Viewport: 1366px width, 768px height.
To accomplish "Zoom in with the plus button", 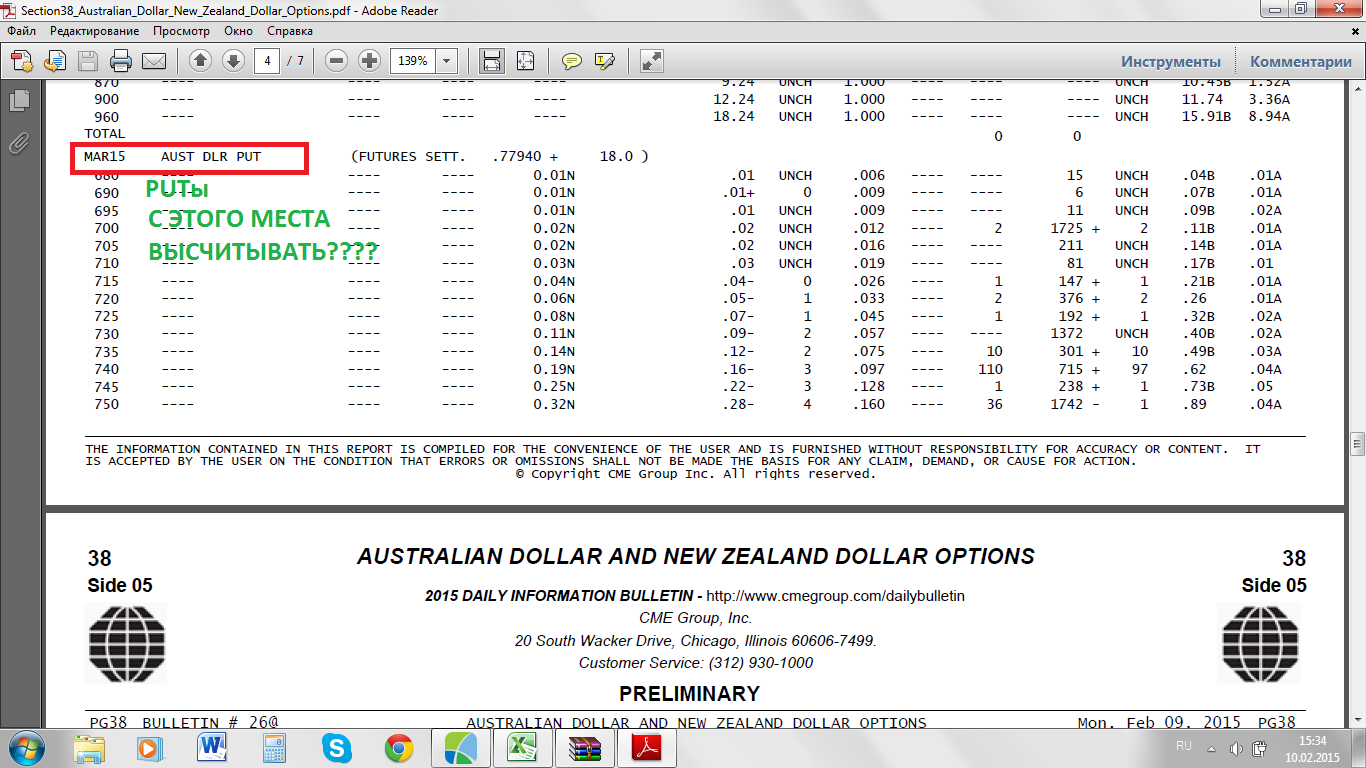I will (369, 61).
